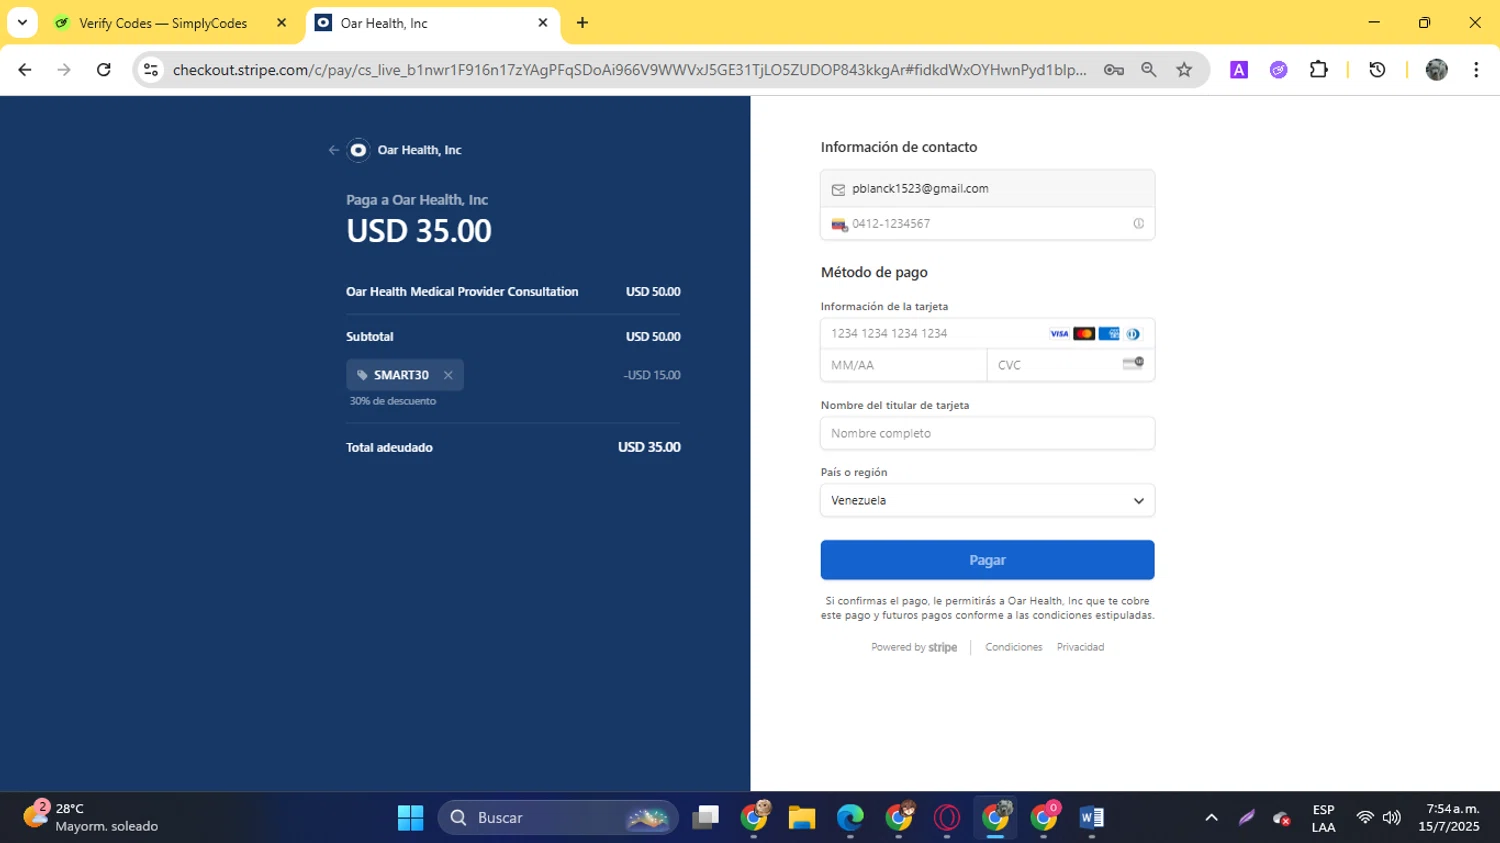
Task: Remove the SMART30 promo code
Action: point(448,375)
